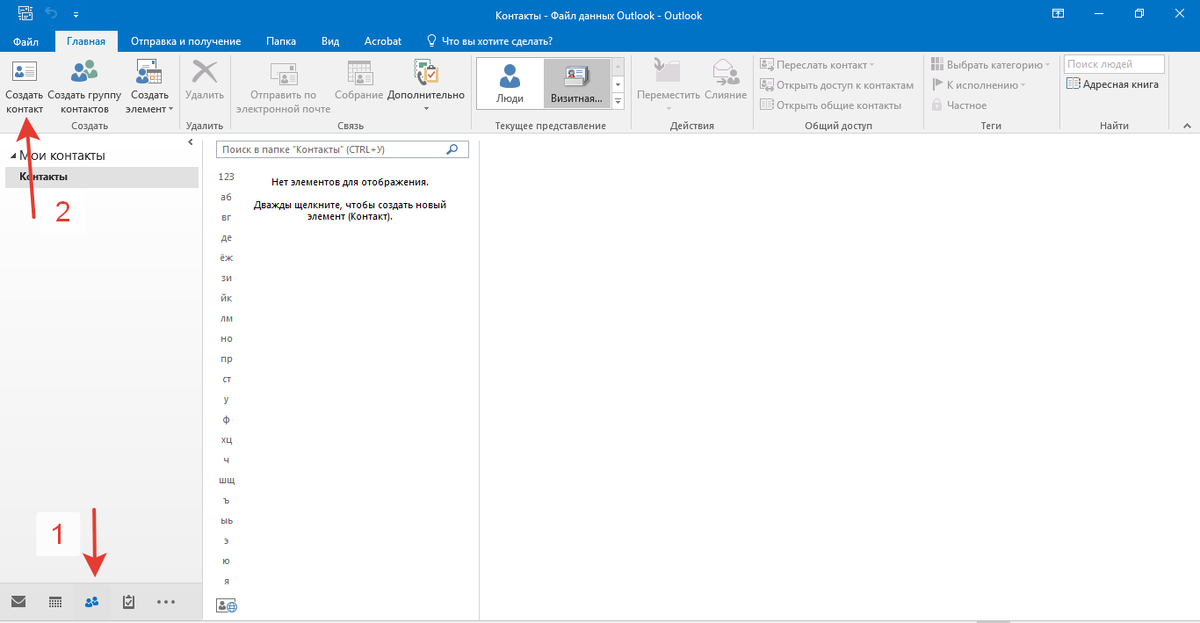
Task: Open the К исполнению dropdown
Action: point(980,85)
